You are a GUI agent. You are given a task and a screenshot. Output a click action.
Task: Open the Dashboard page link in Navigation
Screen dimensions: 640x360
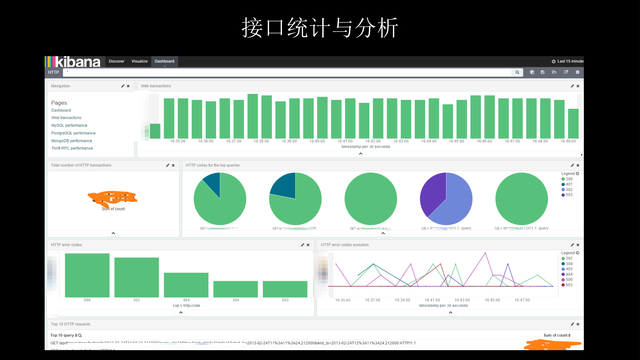pos(61,110)
